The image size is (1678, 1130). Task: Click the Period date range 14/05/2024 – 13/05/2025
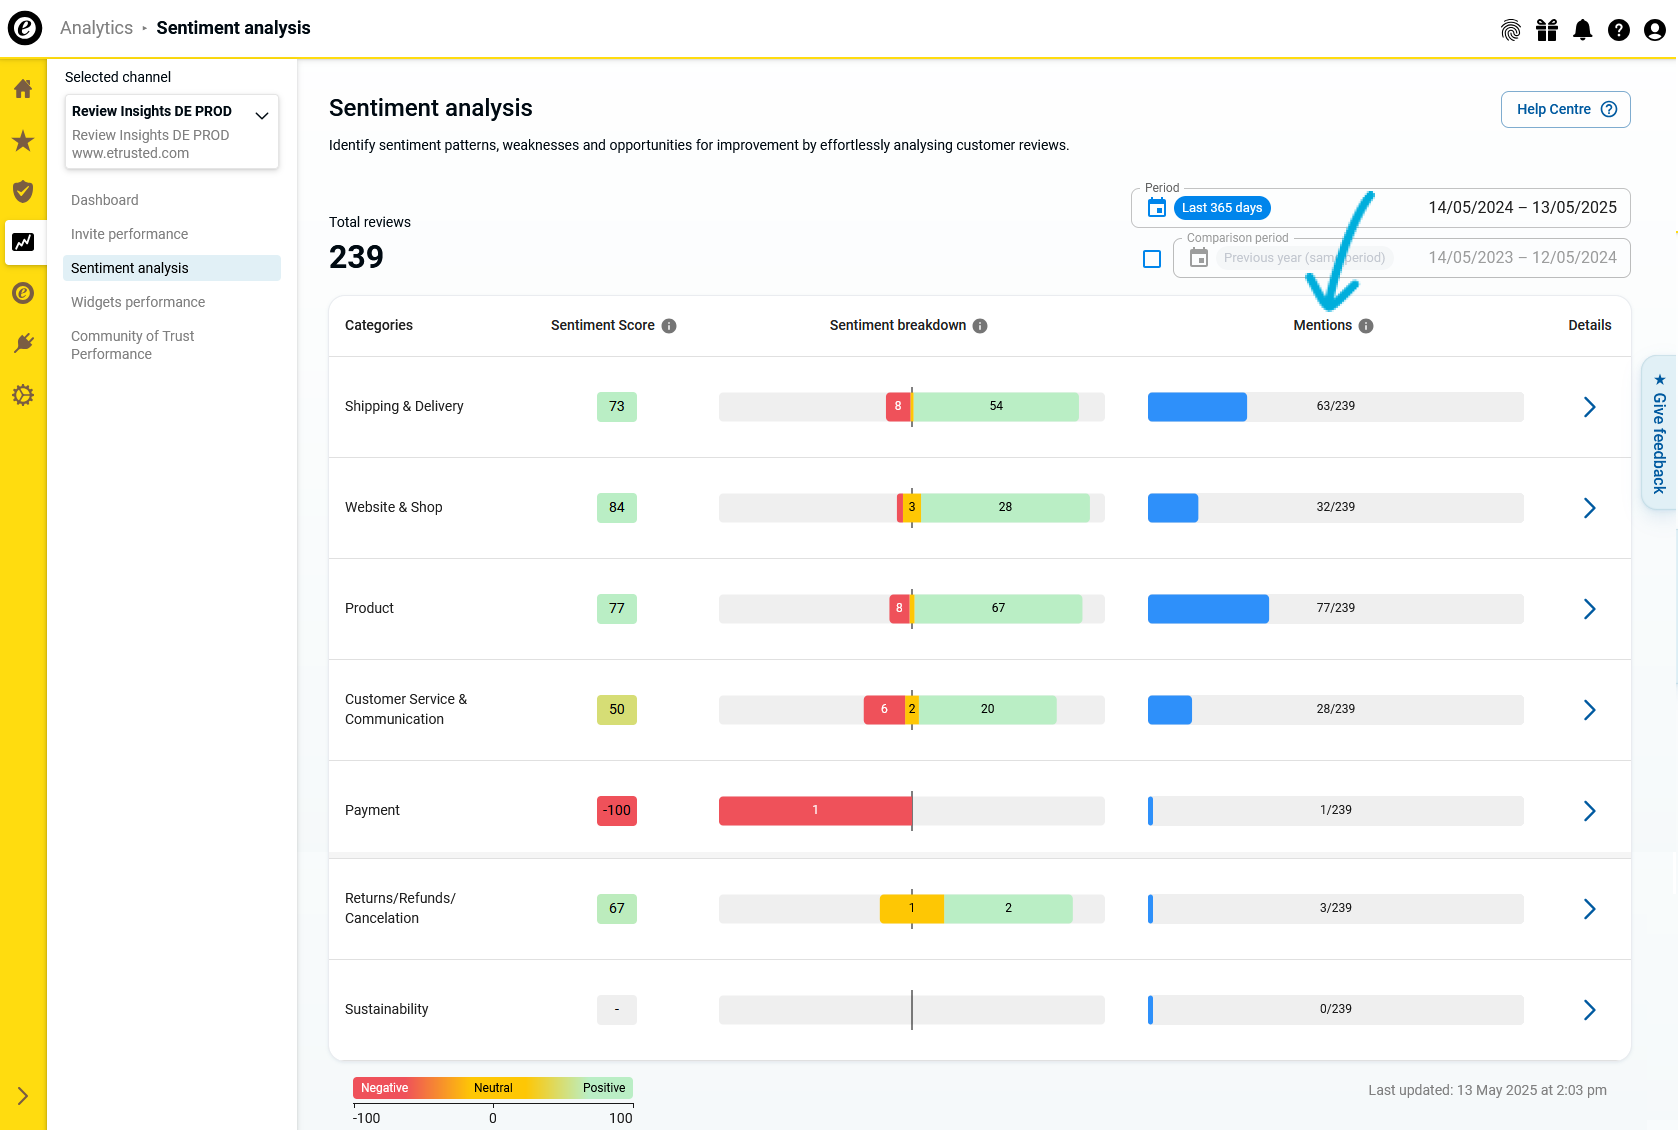[x=1522, y=208]
